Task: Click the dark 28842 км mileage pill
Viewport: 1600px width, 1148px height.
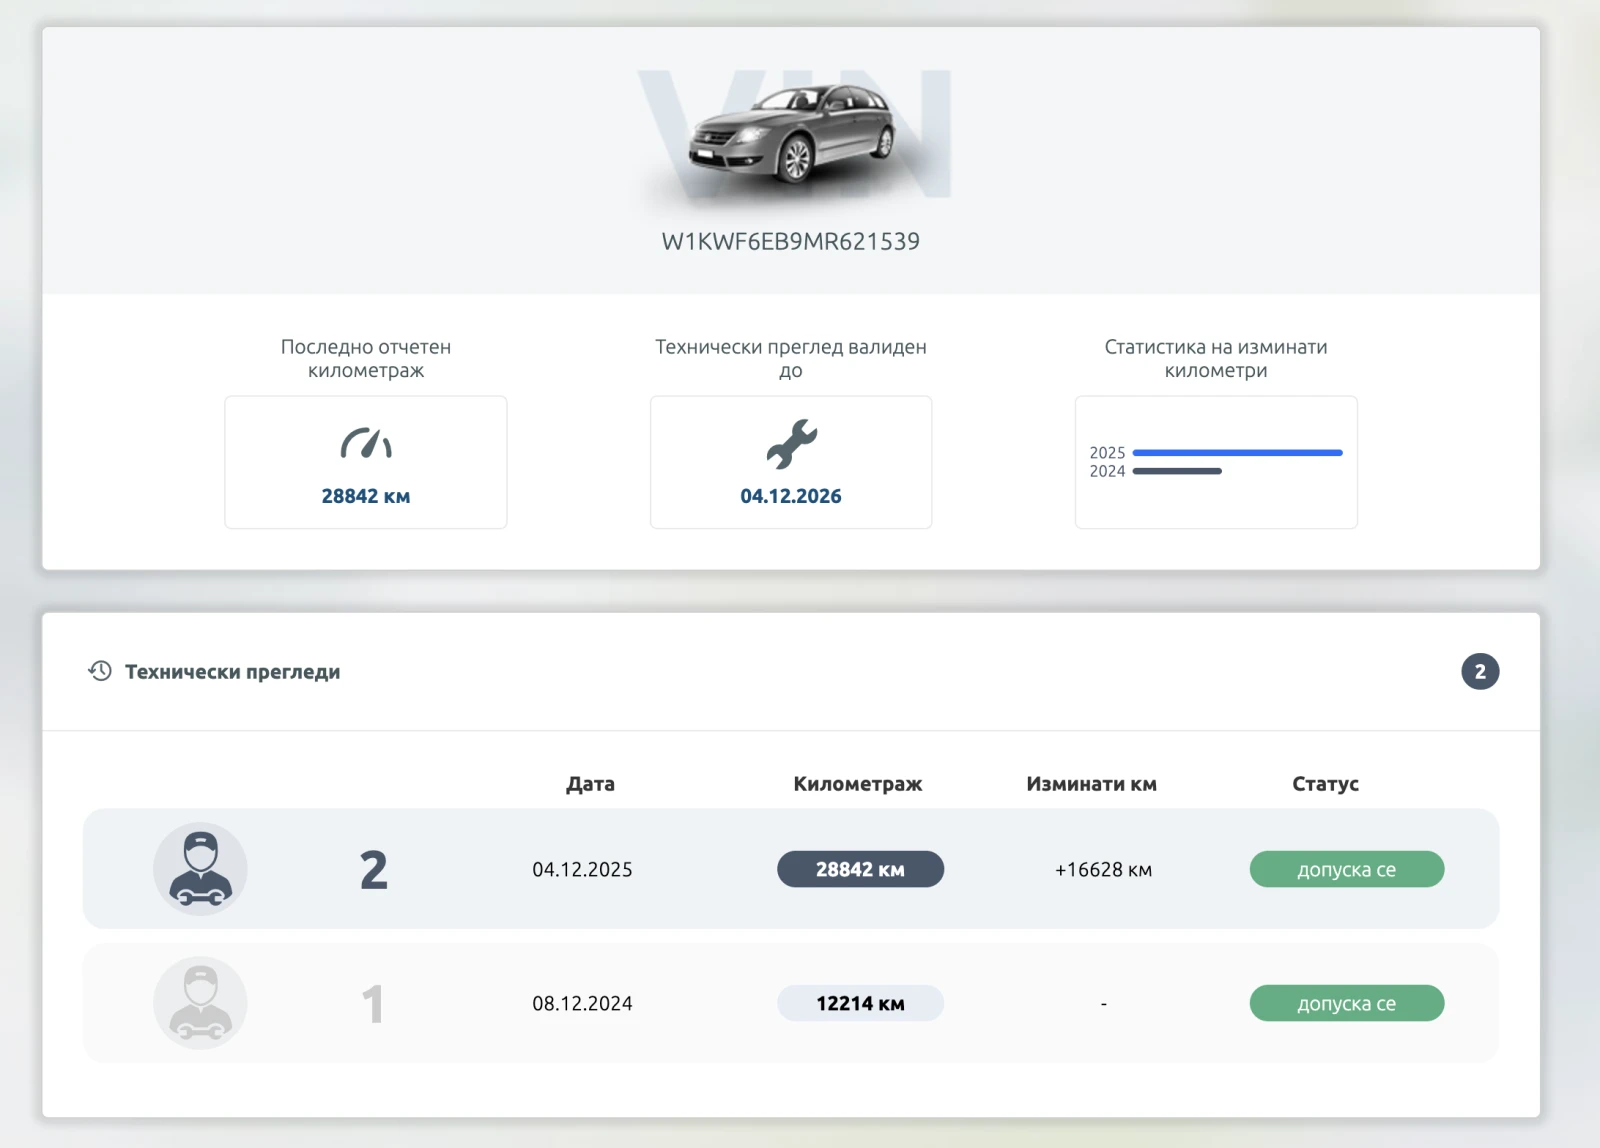Action: coord(860,869)
